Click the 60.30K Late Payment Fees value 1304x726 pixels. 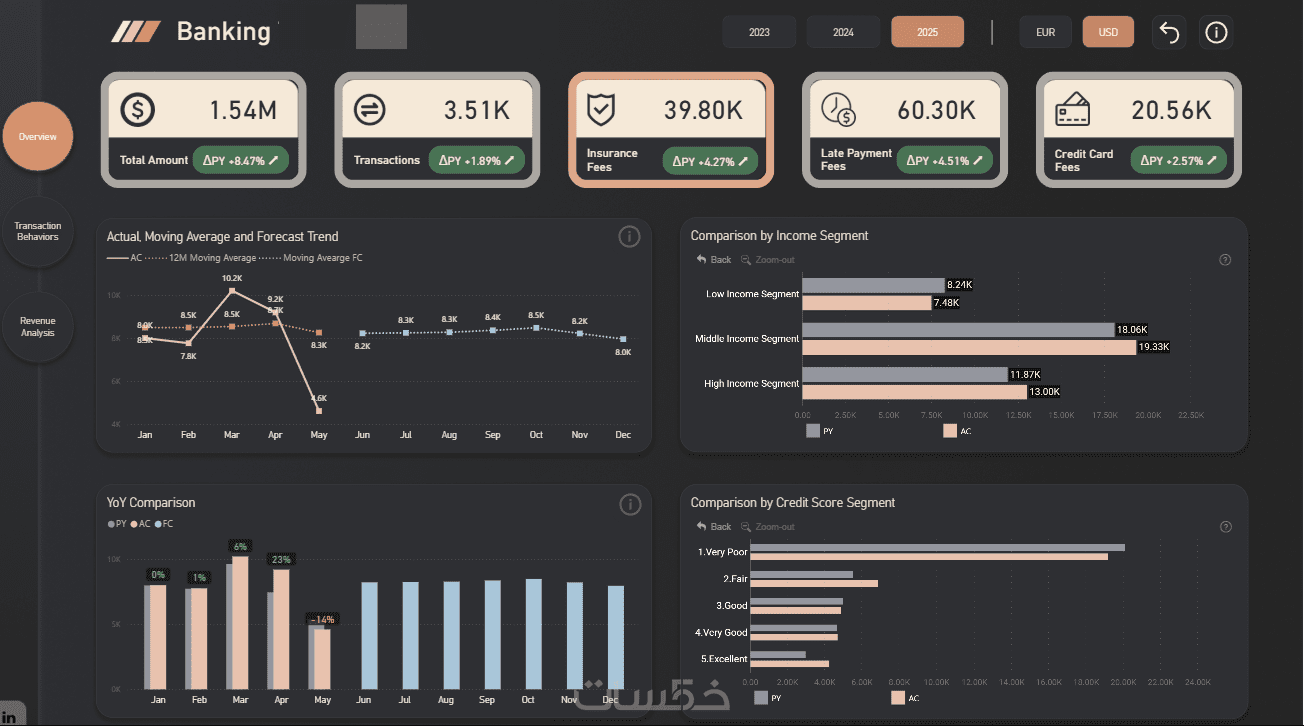[x=936, y=110]
